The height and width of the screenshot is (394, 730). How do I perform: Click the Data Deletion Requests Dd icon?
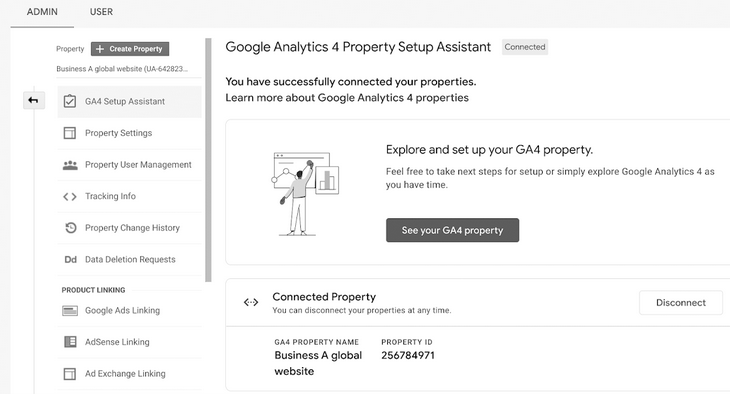(70, 259)
